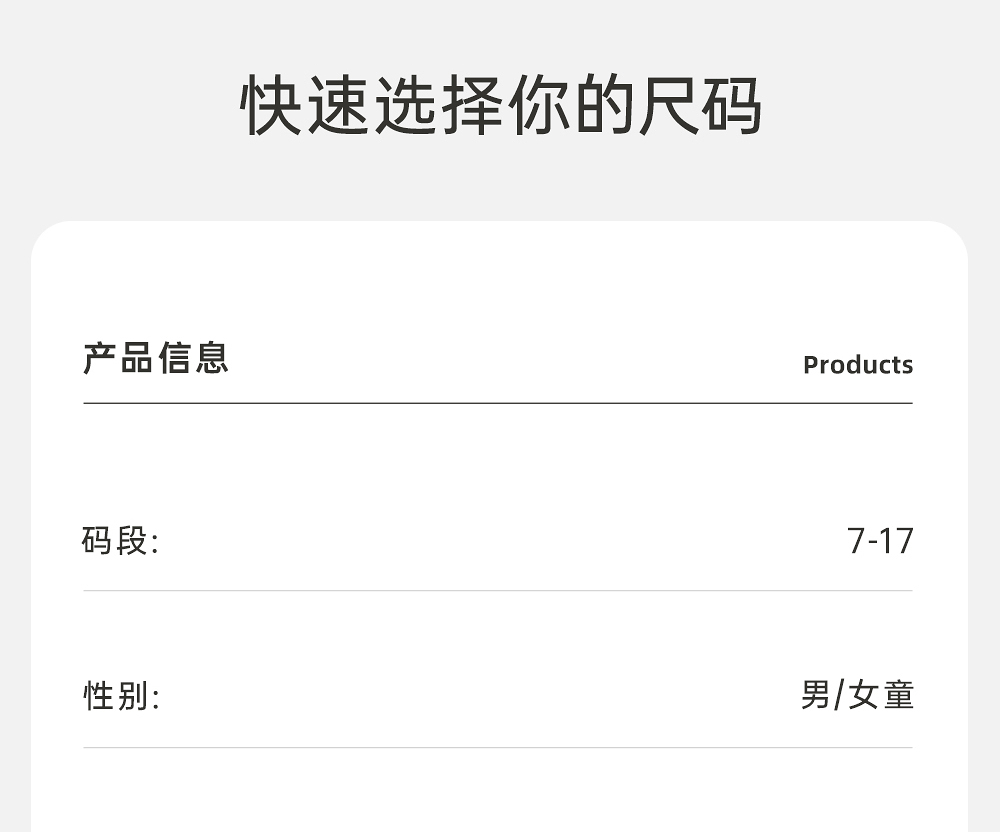
Task: Click the 男 character in the gender value
Action: 815,695
